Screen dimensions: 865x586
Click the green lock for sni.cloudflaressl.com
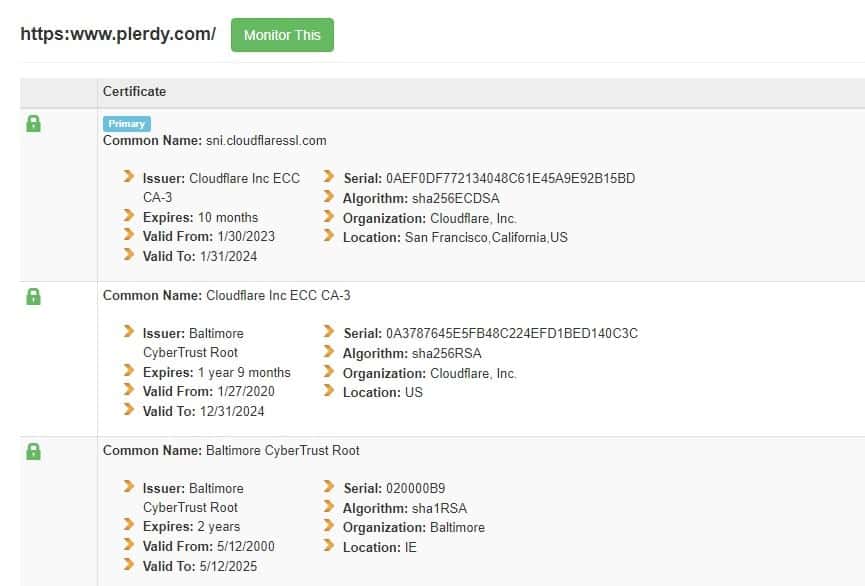pyautogui.click(x=33, y=124)
